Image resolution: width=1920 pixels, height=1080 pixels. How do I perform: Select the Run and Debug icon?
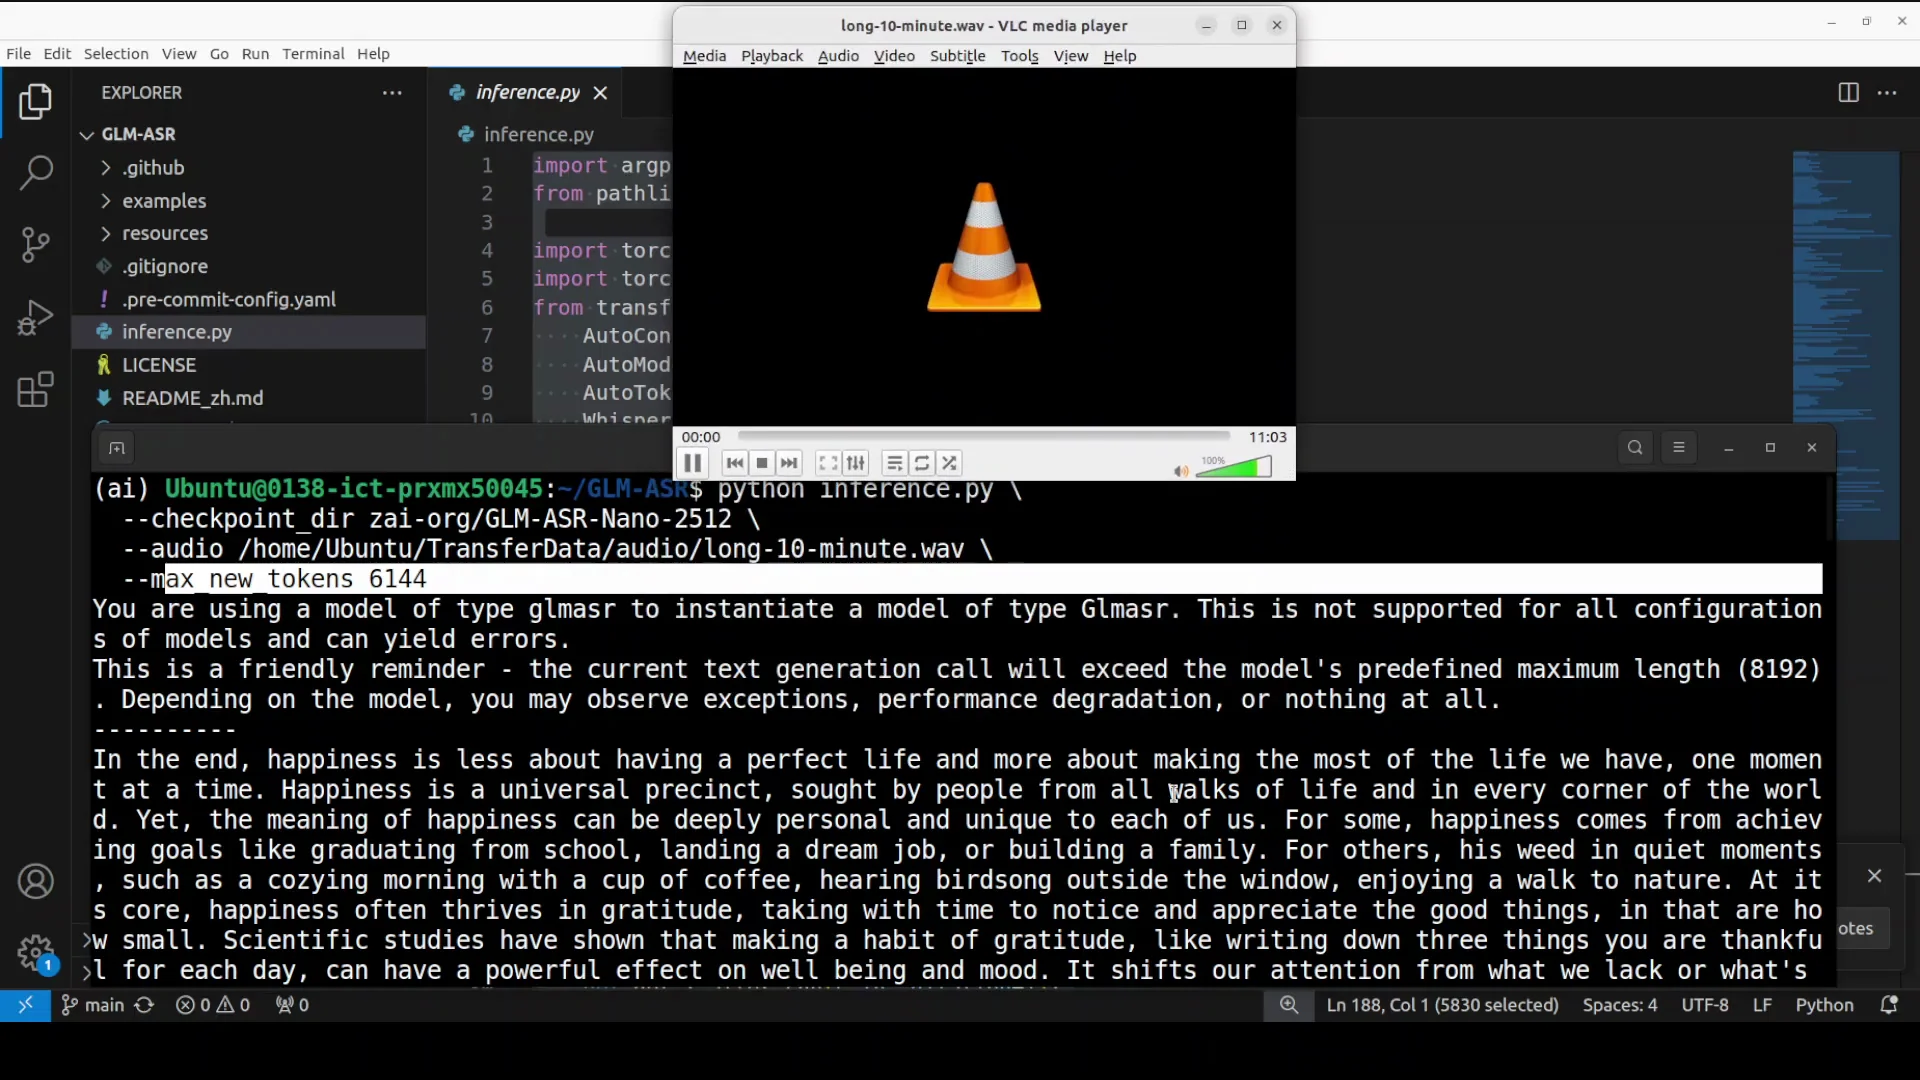click(37, 317)
